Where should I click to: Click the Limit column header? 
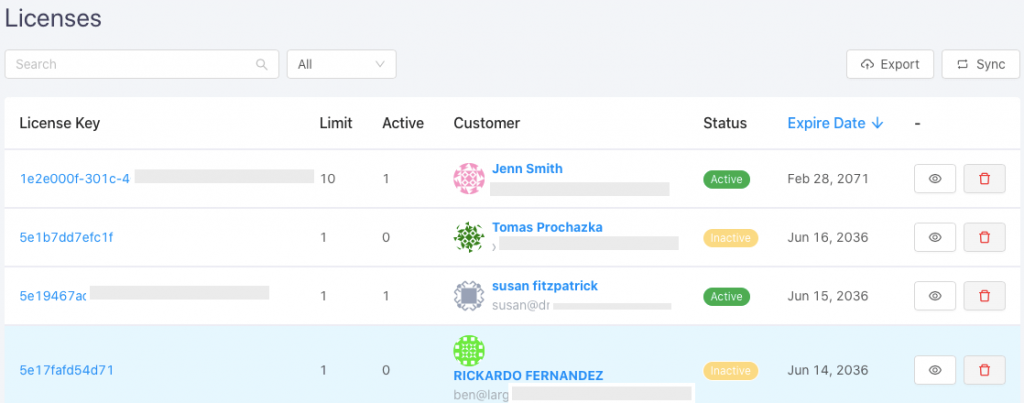point(336,123)
